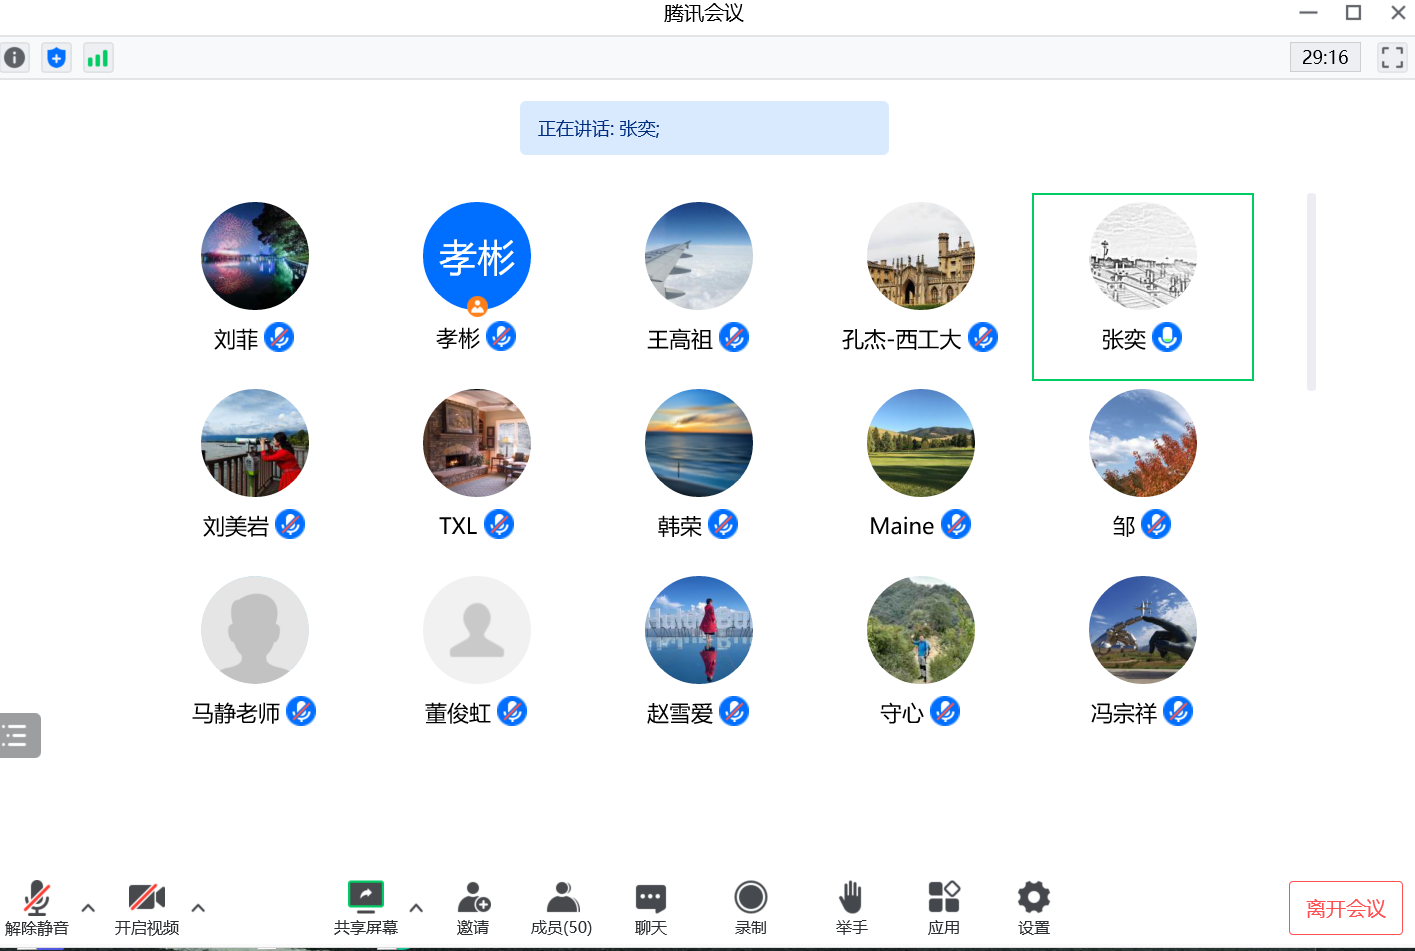The height and width of the screenshot is (951, 1415).
Task: Check network signal strength icon
Action: (98, 58)
